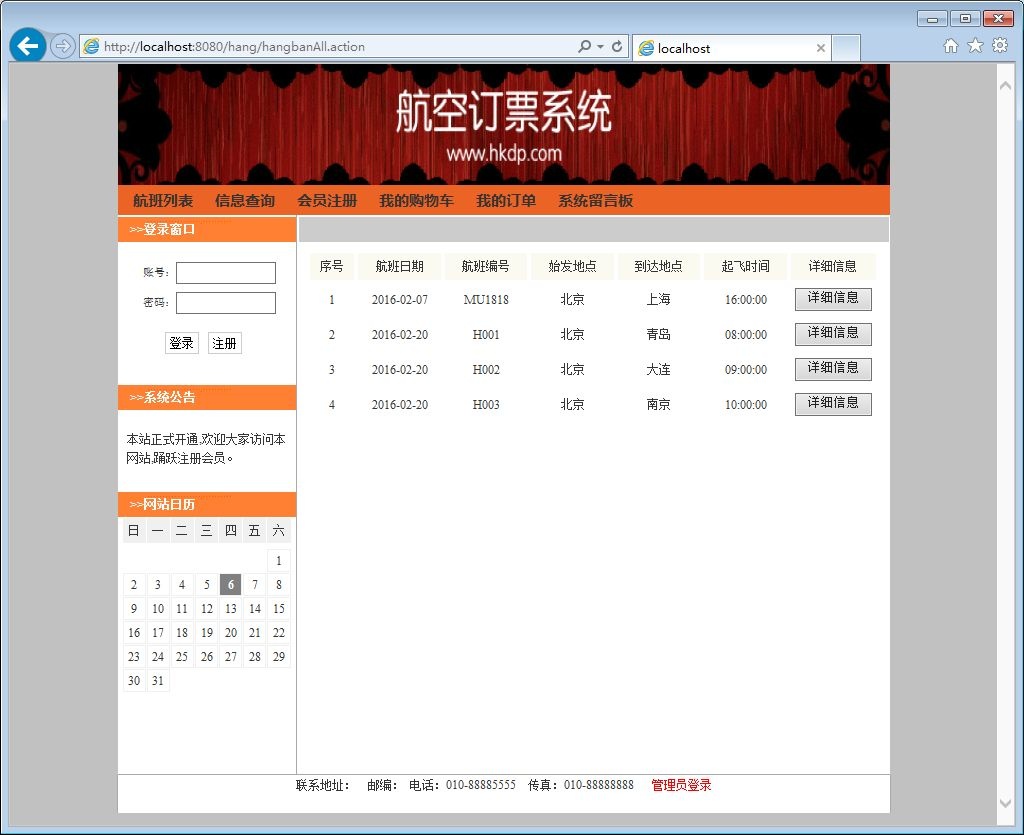Click the 账号 account input field
The image size is (1024, 835).
click(x=226, y=273)
